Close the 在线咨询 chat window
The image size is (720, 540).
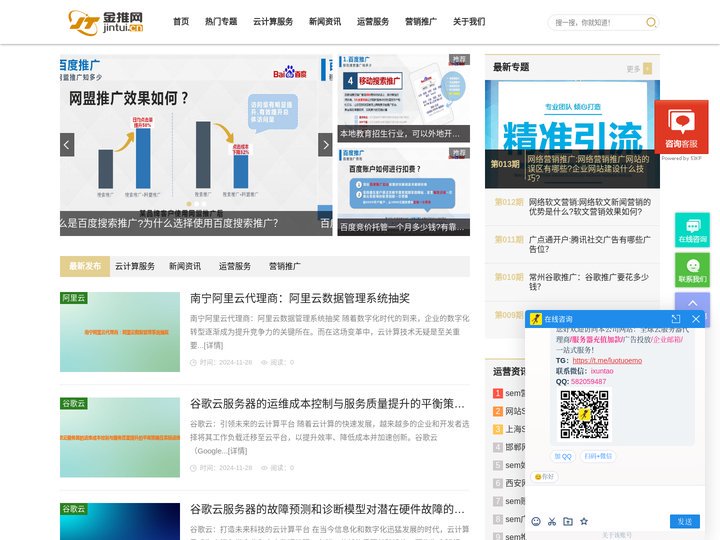[x=696, y=319]
